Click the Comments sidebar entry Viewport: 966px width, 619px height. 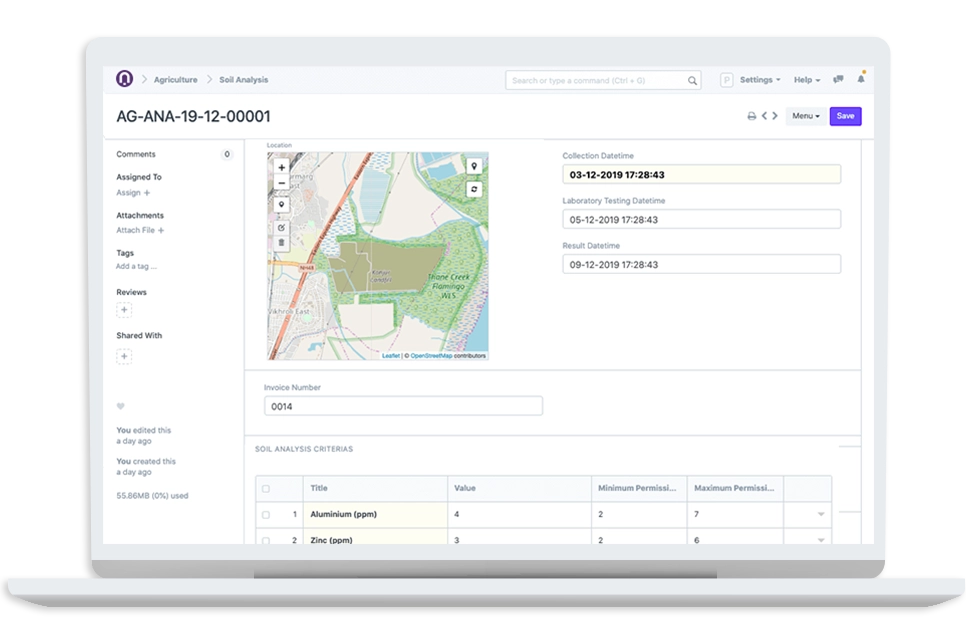coord(136,154)
